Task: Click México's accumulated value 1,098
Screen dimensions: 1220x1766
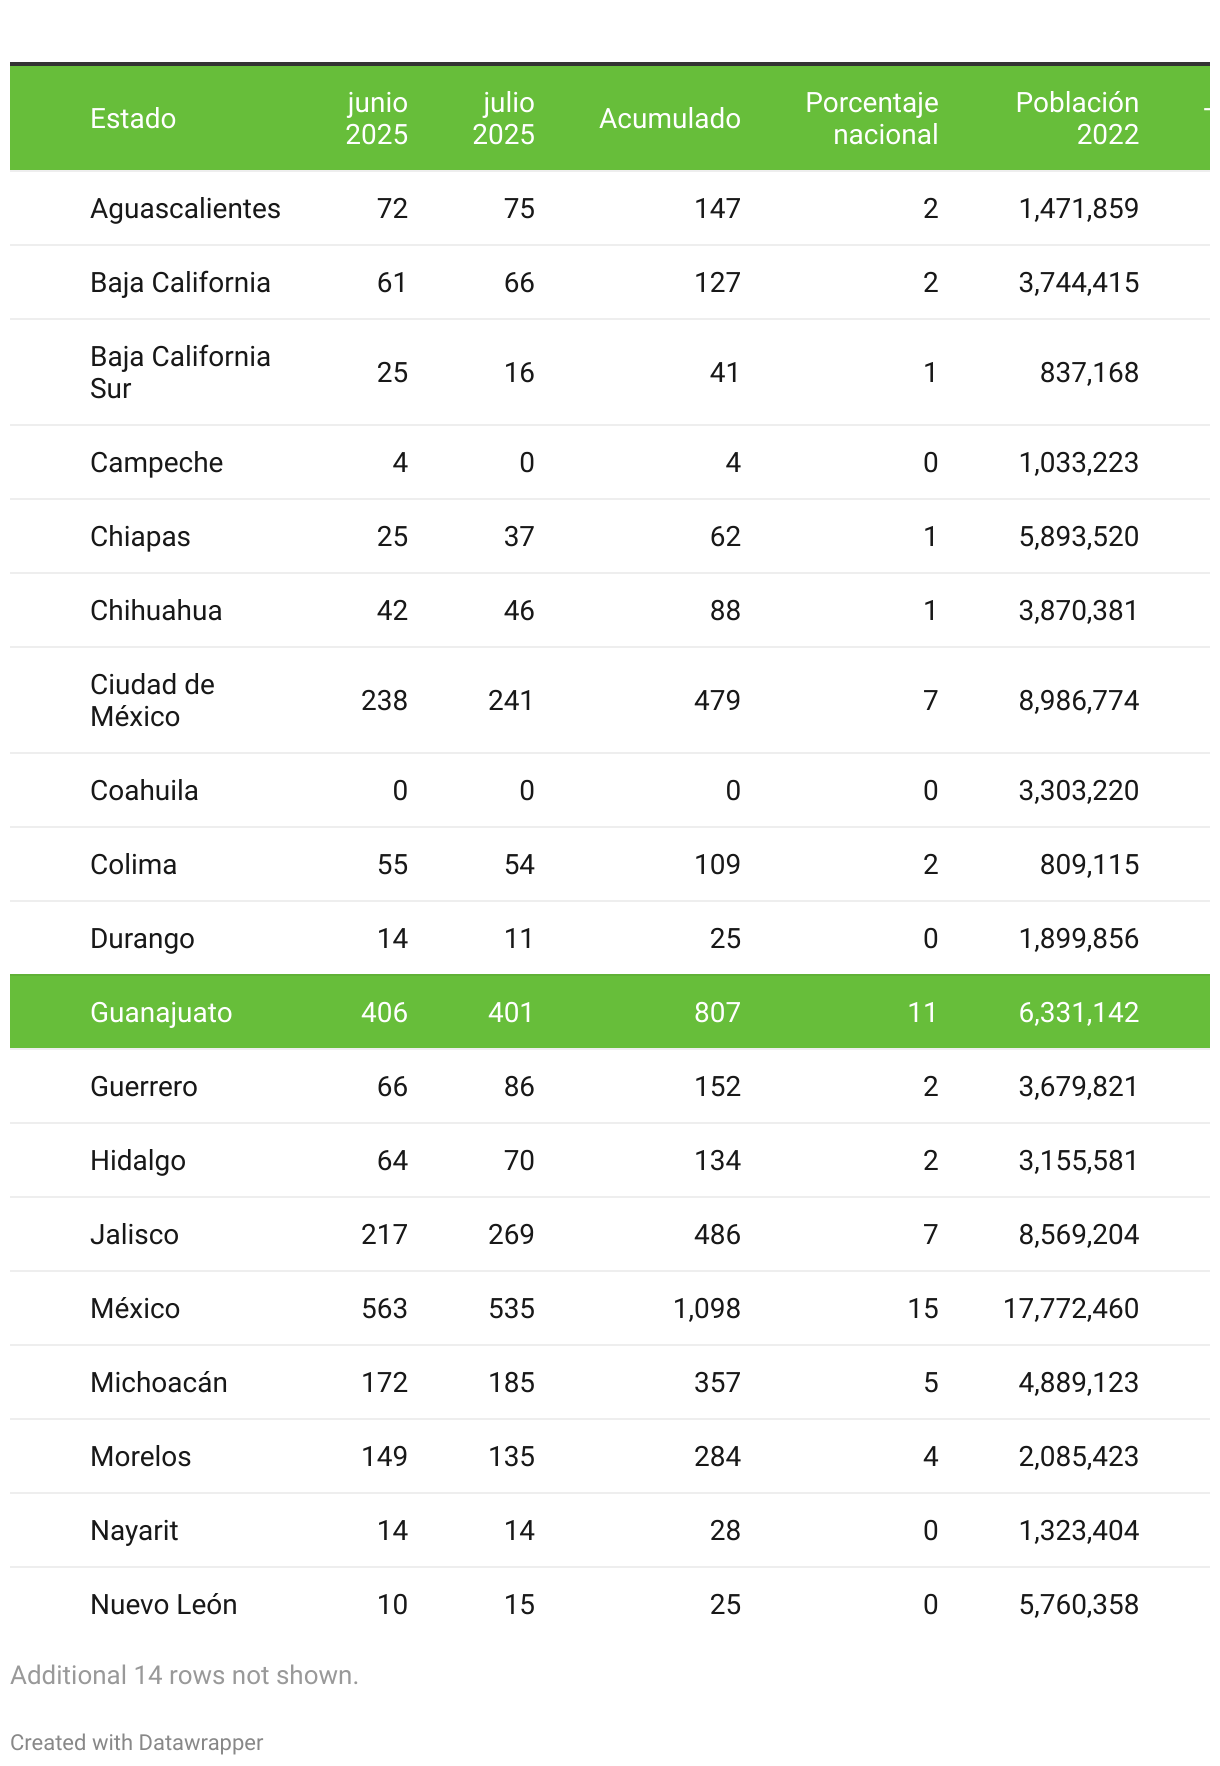Action: pyautogui.click(x=707, y=1309)
